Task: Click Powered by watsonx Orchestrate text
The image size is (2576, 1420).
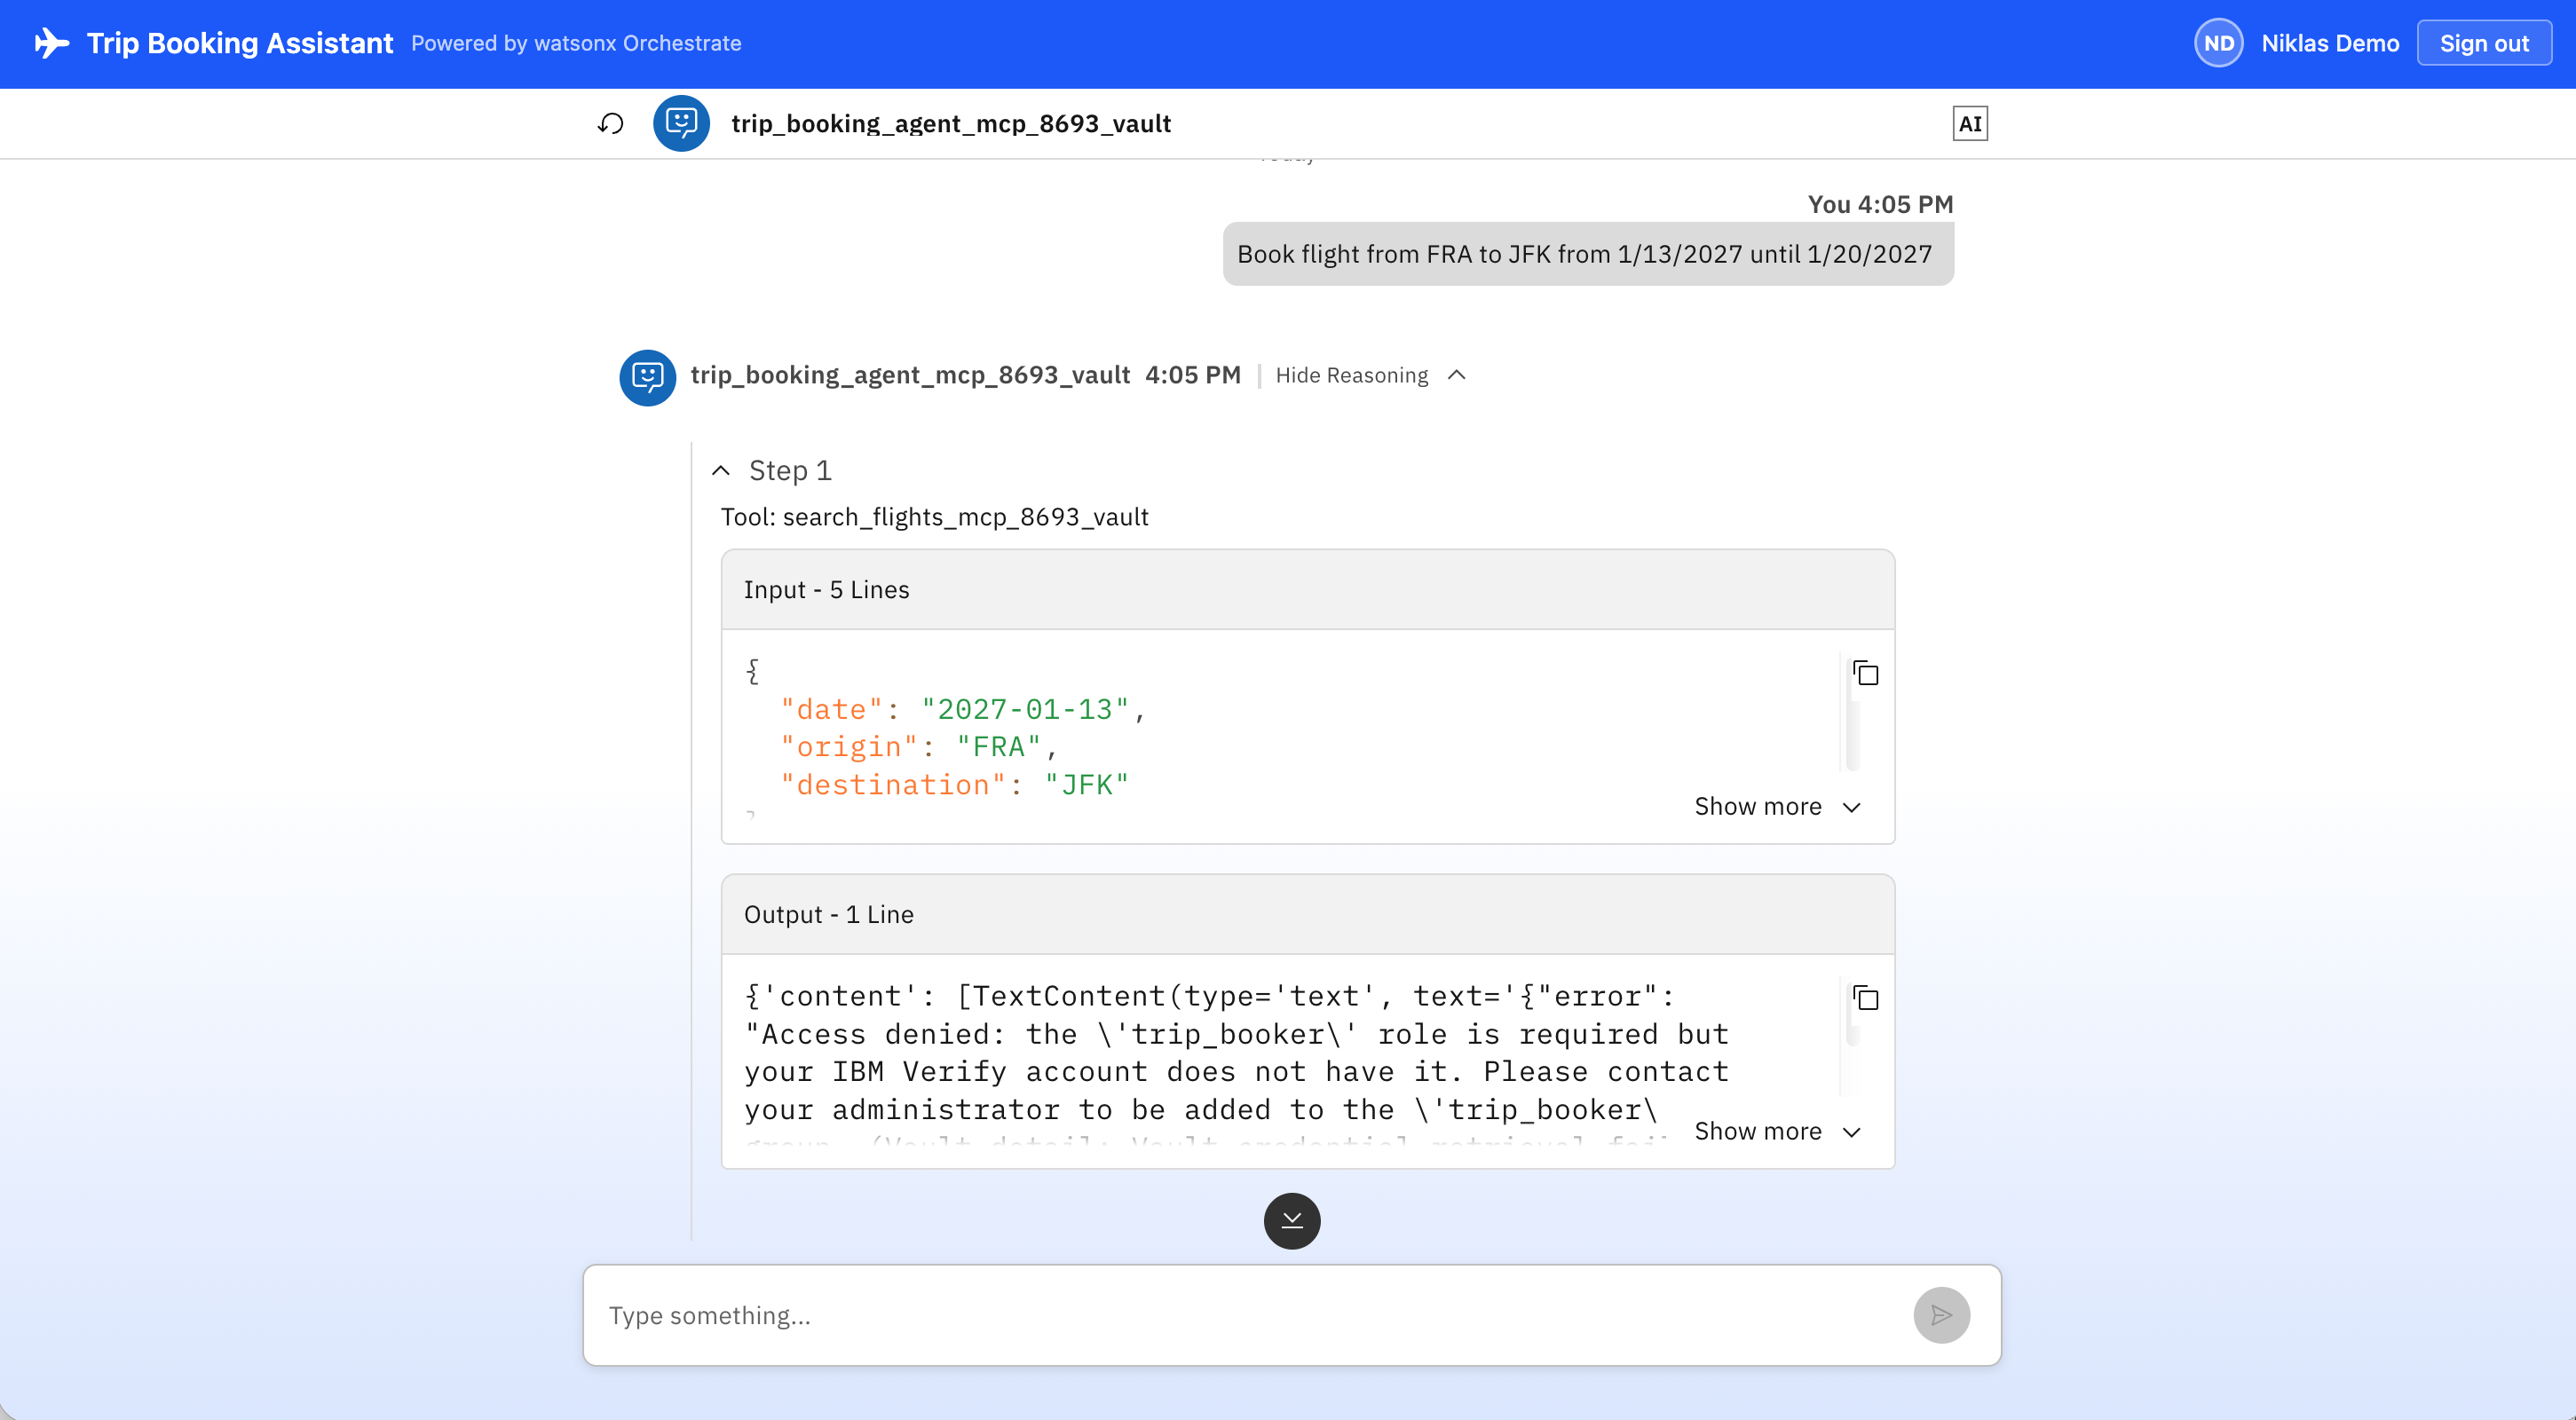Action: 576,43
